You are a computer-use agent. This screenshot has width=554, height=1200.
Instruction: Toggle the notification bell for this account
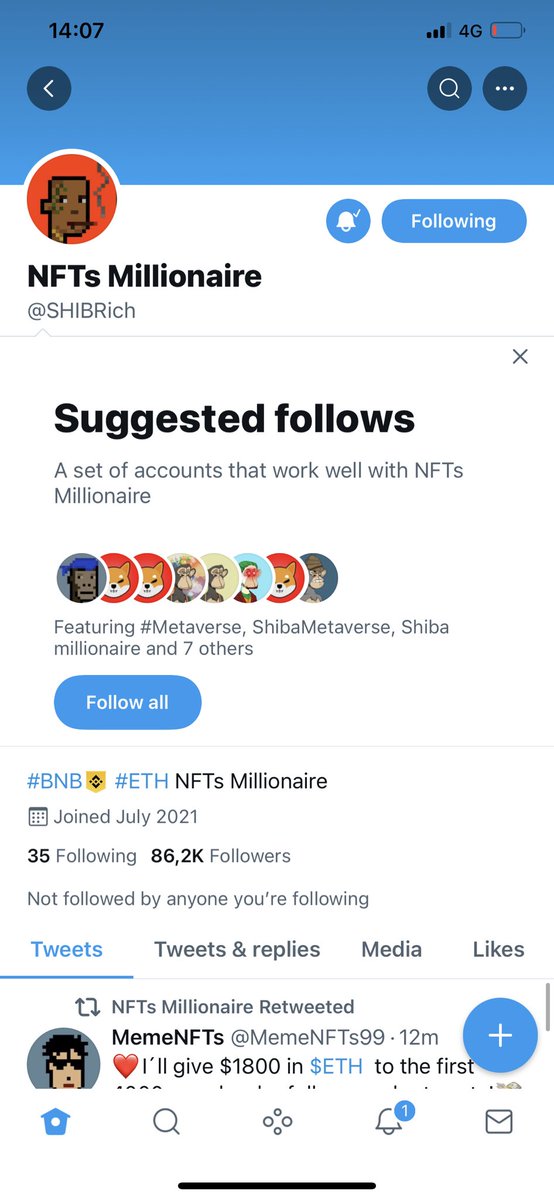point(348,221)
